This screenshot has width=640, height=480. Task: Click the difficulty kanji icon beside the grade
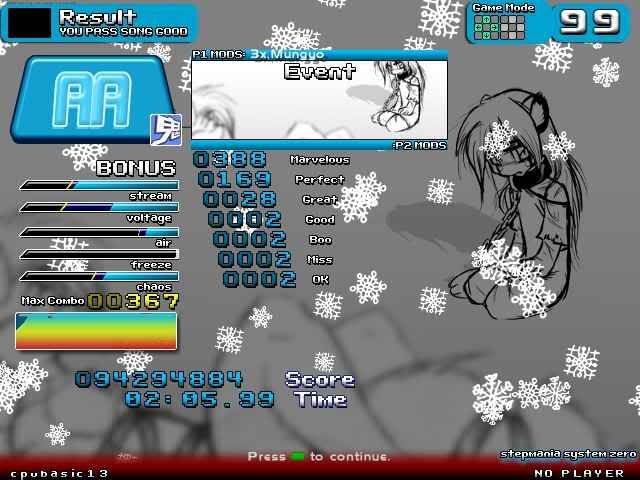point(166,130)
